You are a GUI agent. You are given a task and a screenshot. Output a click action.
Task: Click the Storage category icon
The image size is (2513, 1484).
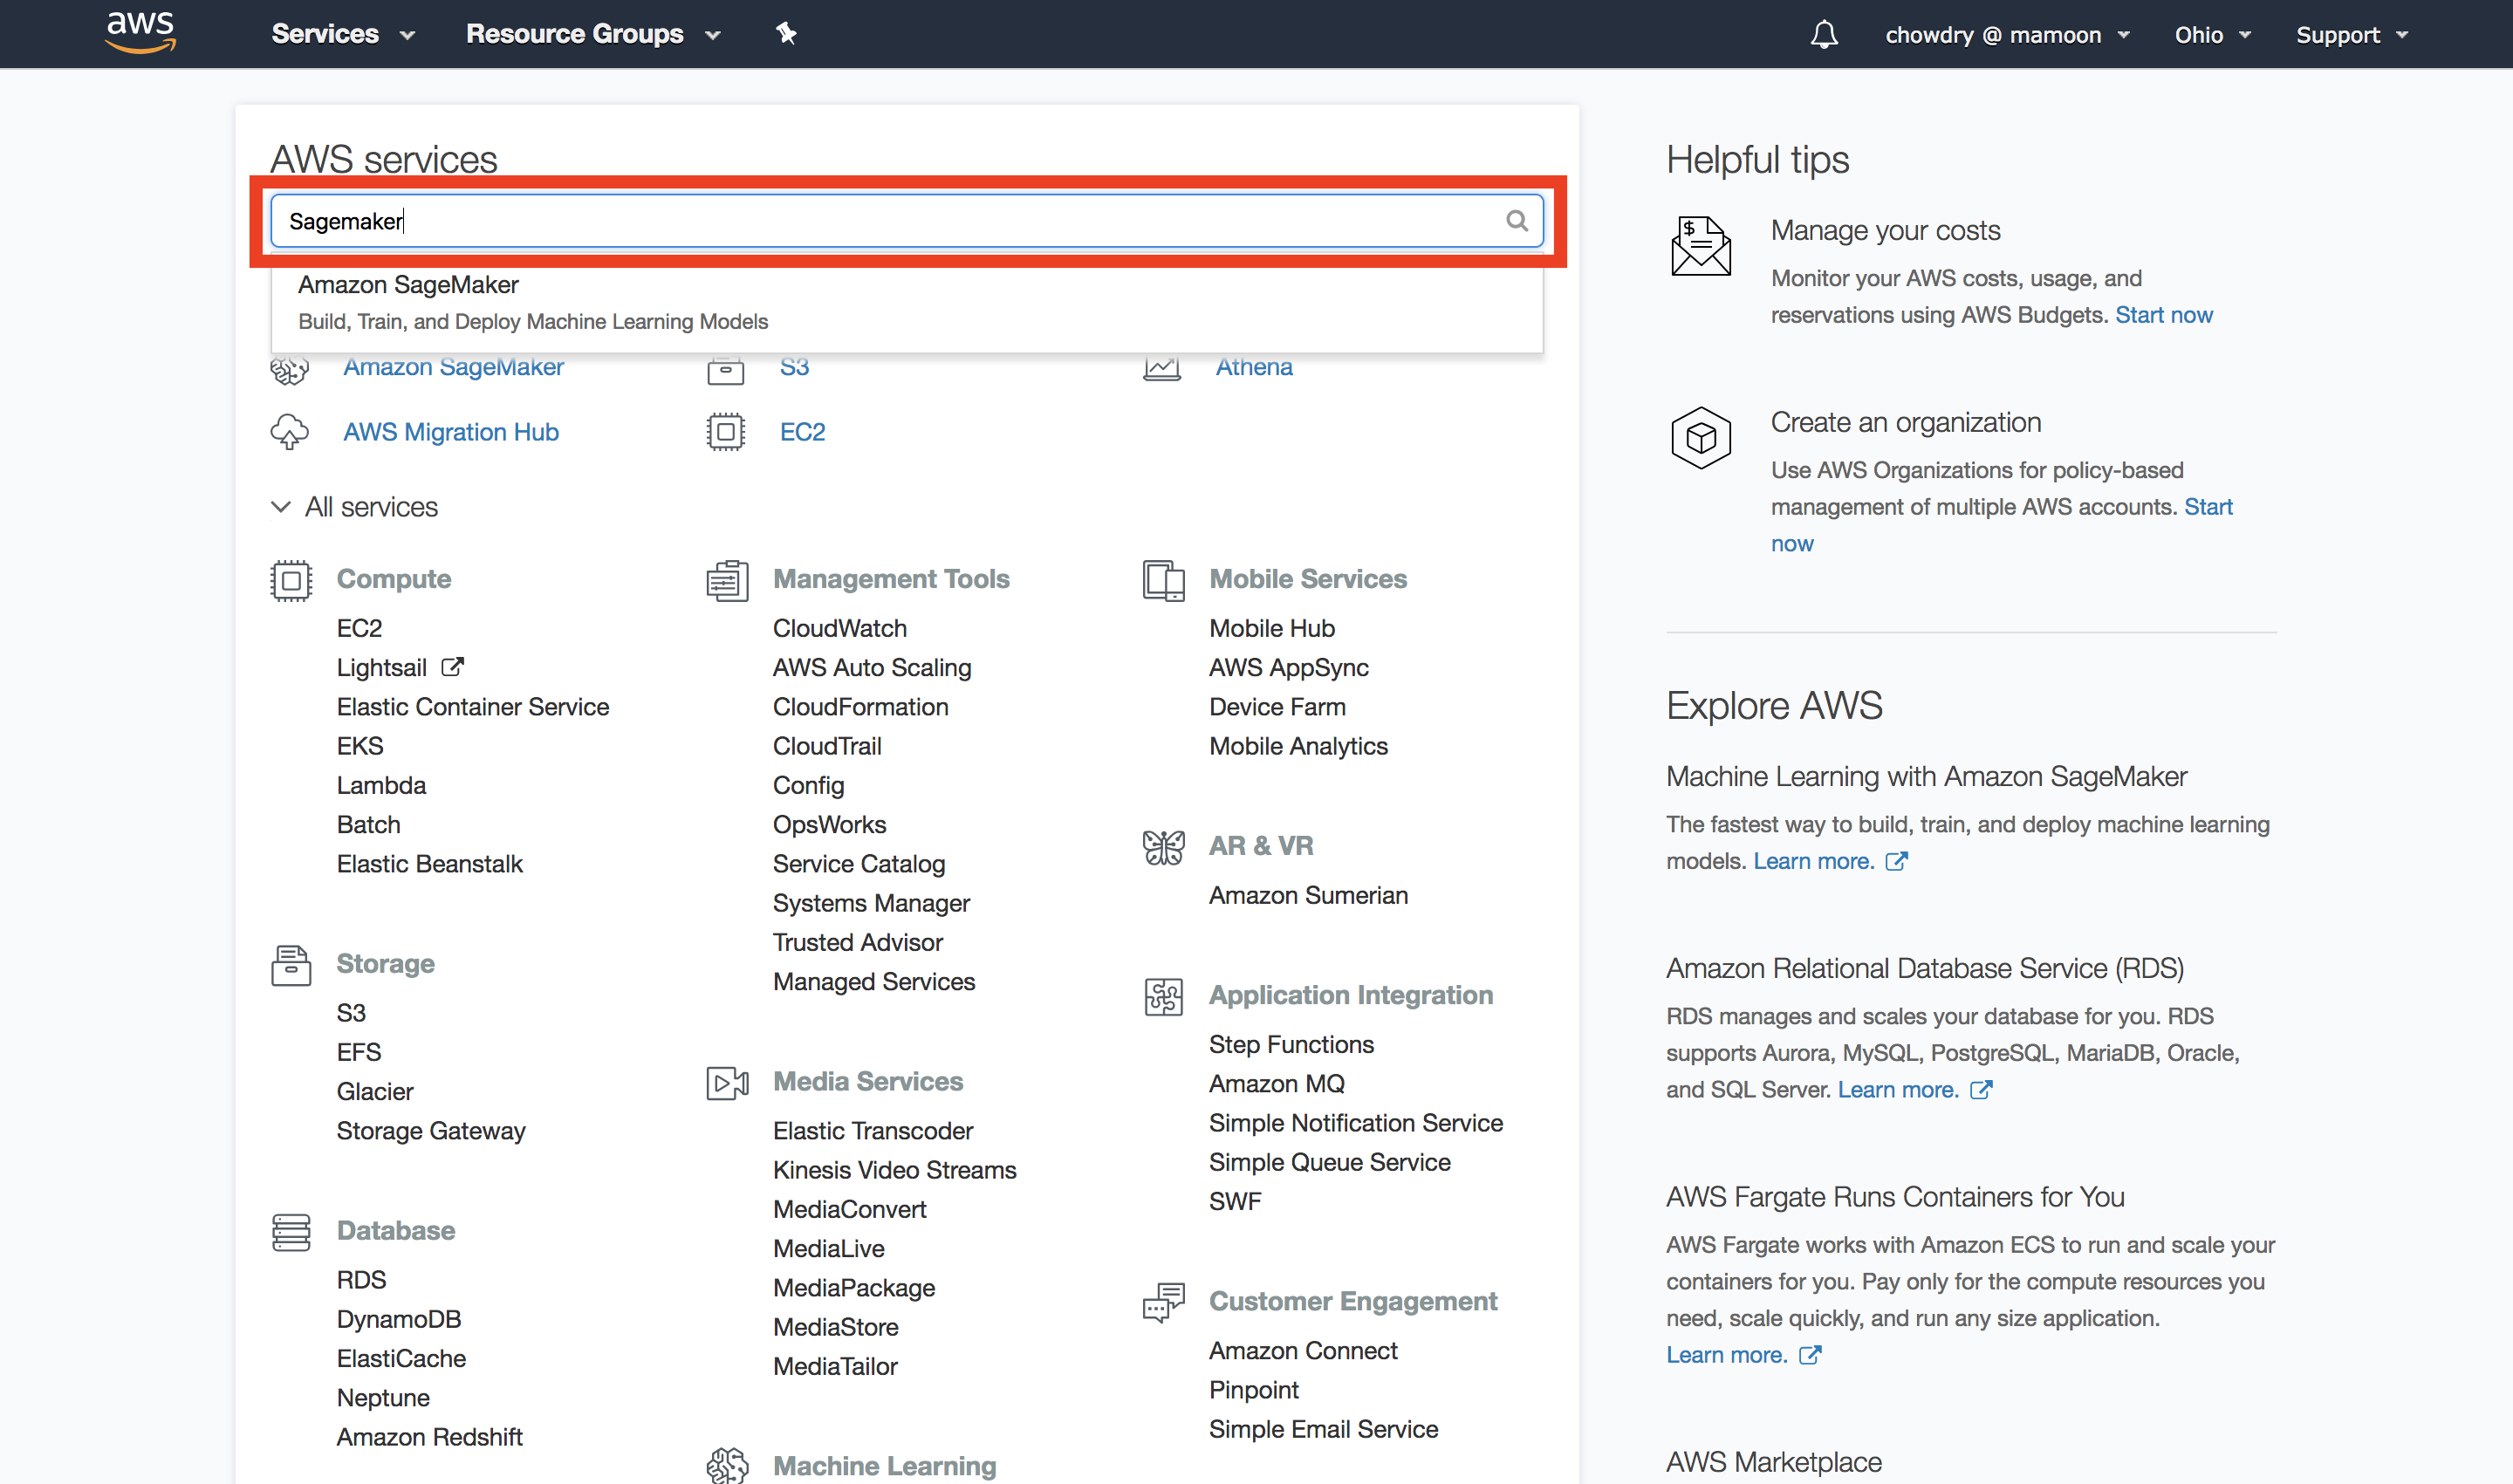(291, 965)
